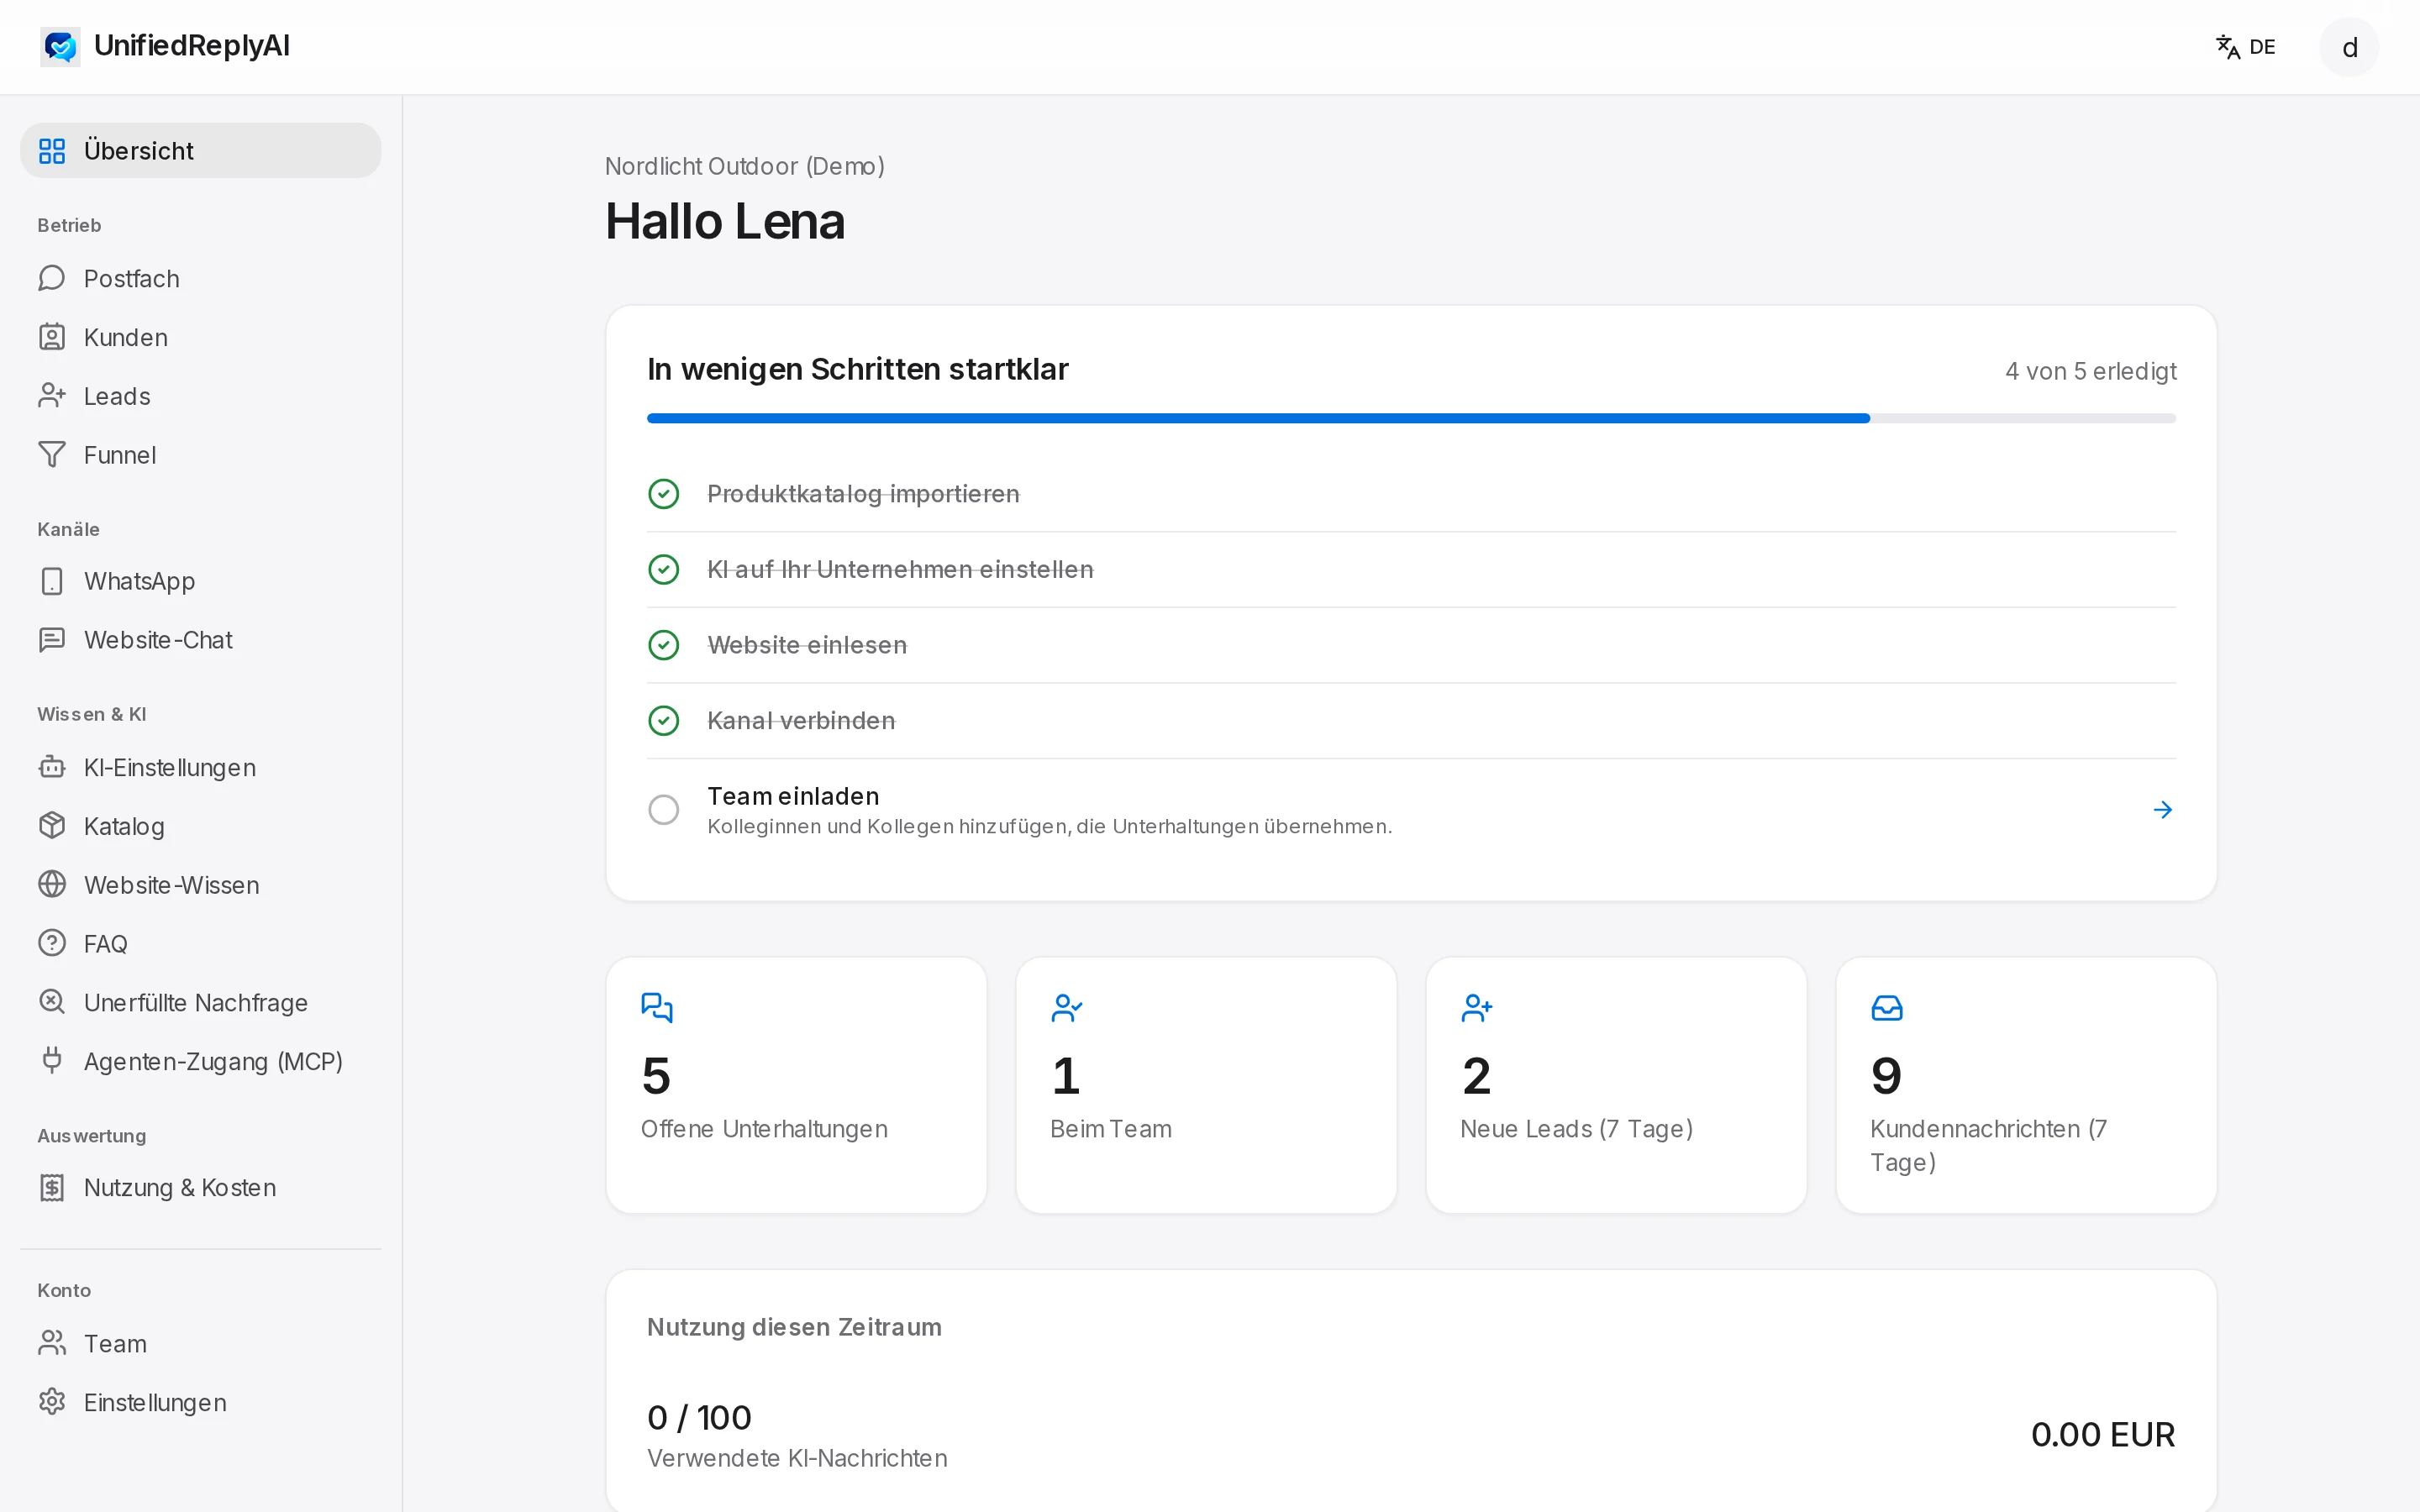This screenshot has height=1512, width=2420.
Task: Click the Übersicht grid icon
Action: [x=52, y=151]
